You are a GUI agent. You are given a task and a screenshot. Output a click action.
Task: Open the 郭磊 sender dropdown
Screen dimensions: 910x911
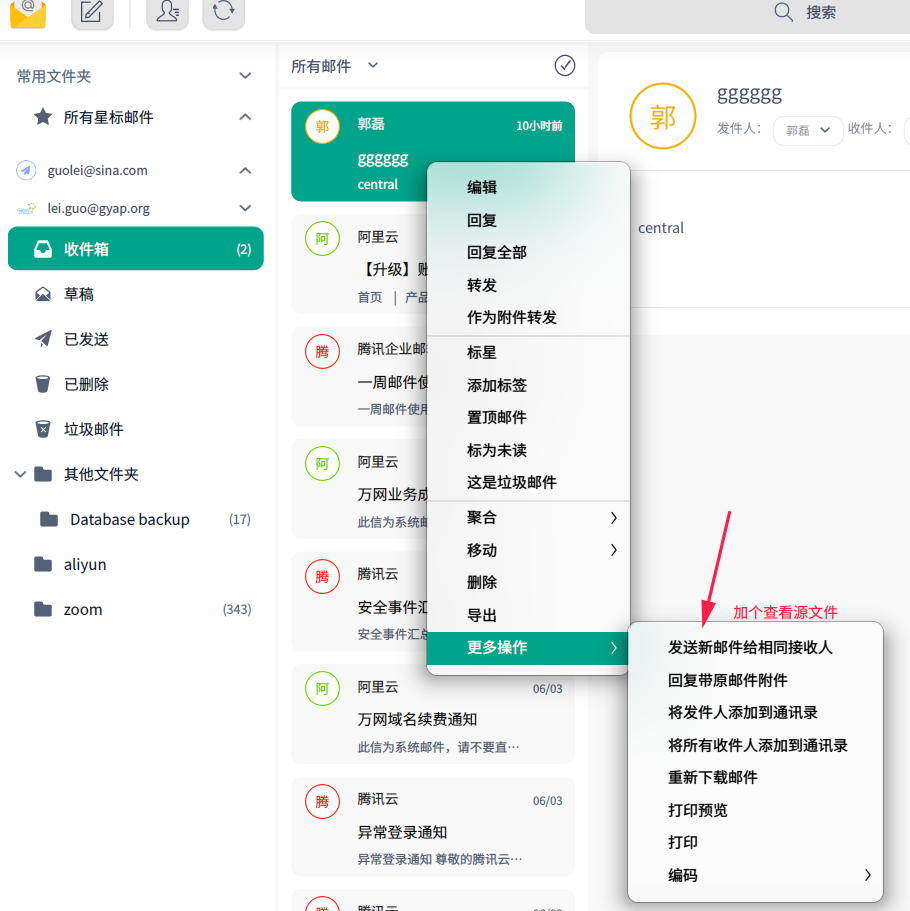(808, 130)
